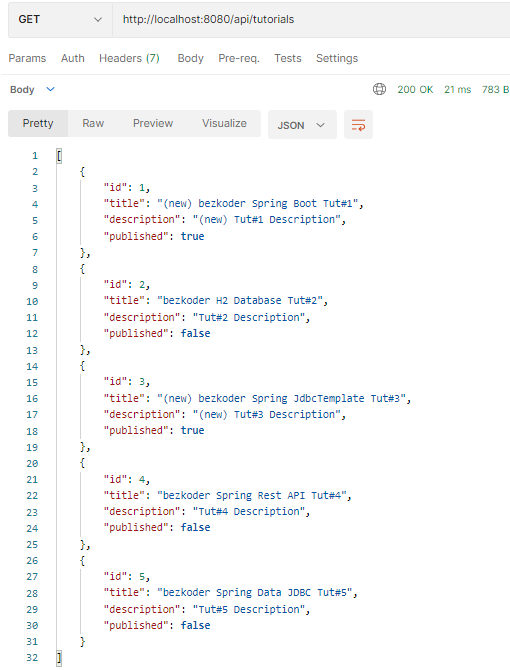Click the true value on line 6
This screenshot has width=510, height=670.
192,236
